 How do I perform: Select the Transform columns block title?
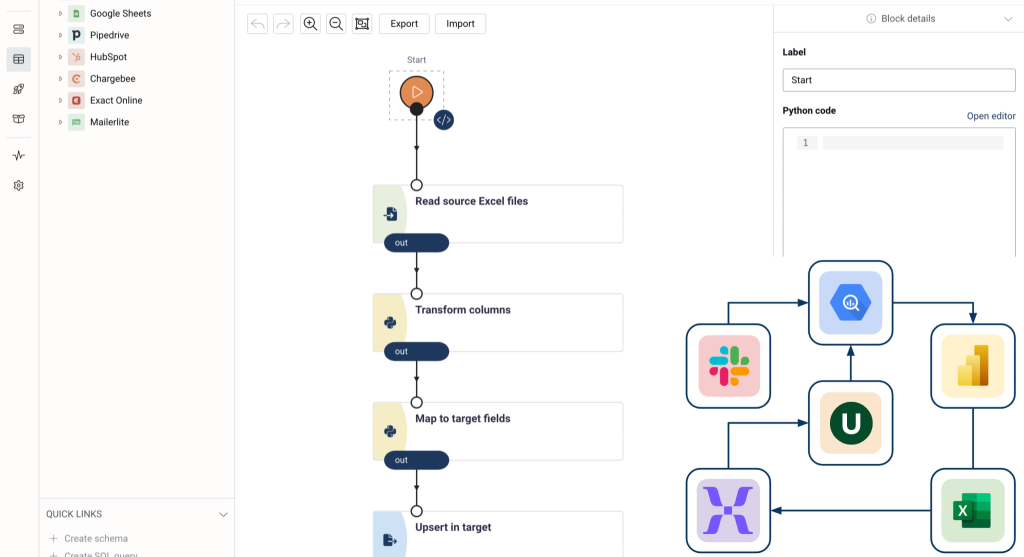(463, 310)
